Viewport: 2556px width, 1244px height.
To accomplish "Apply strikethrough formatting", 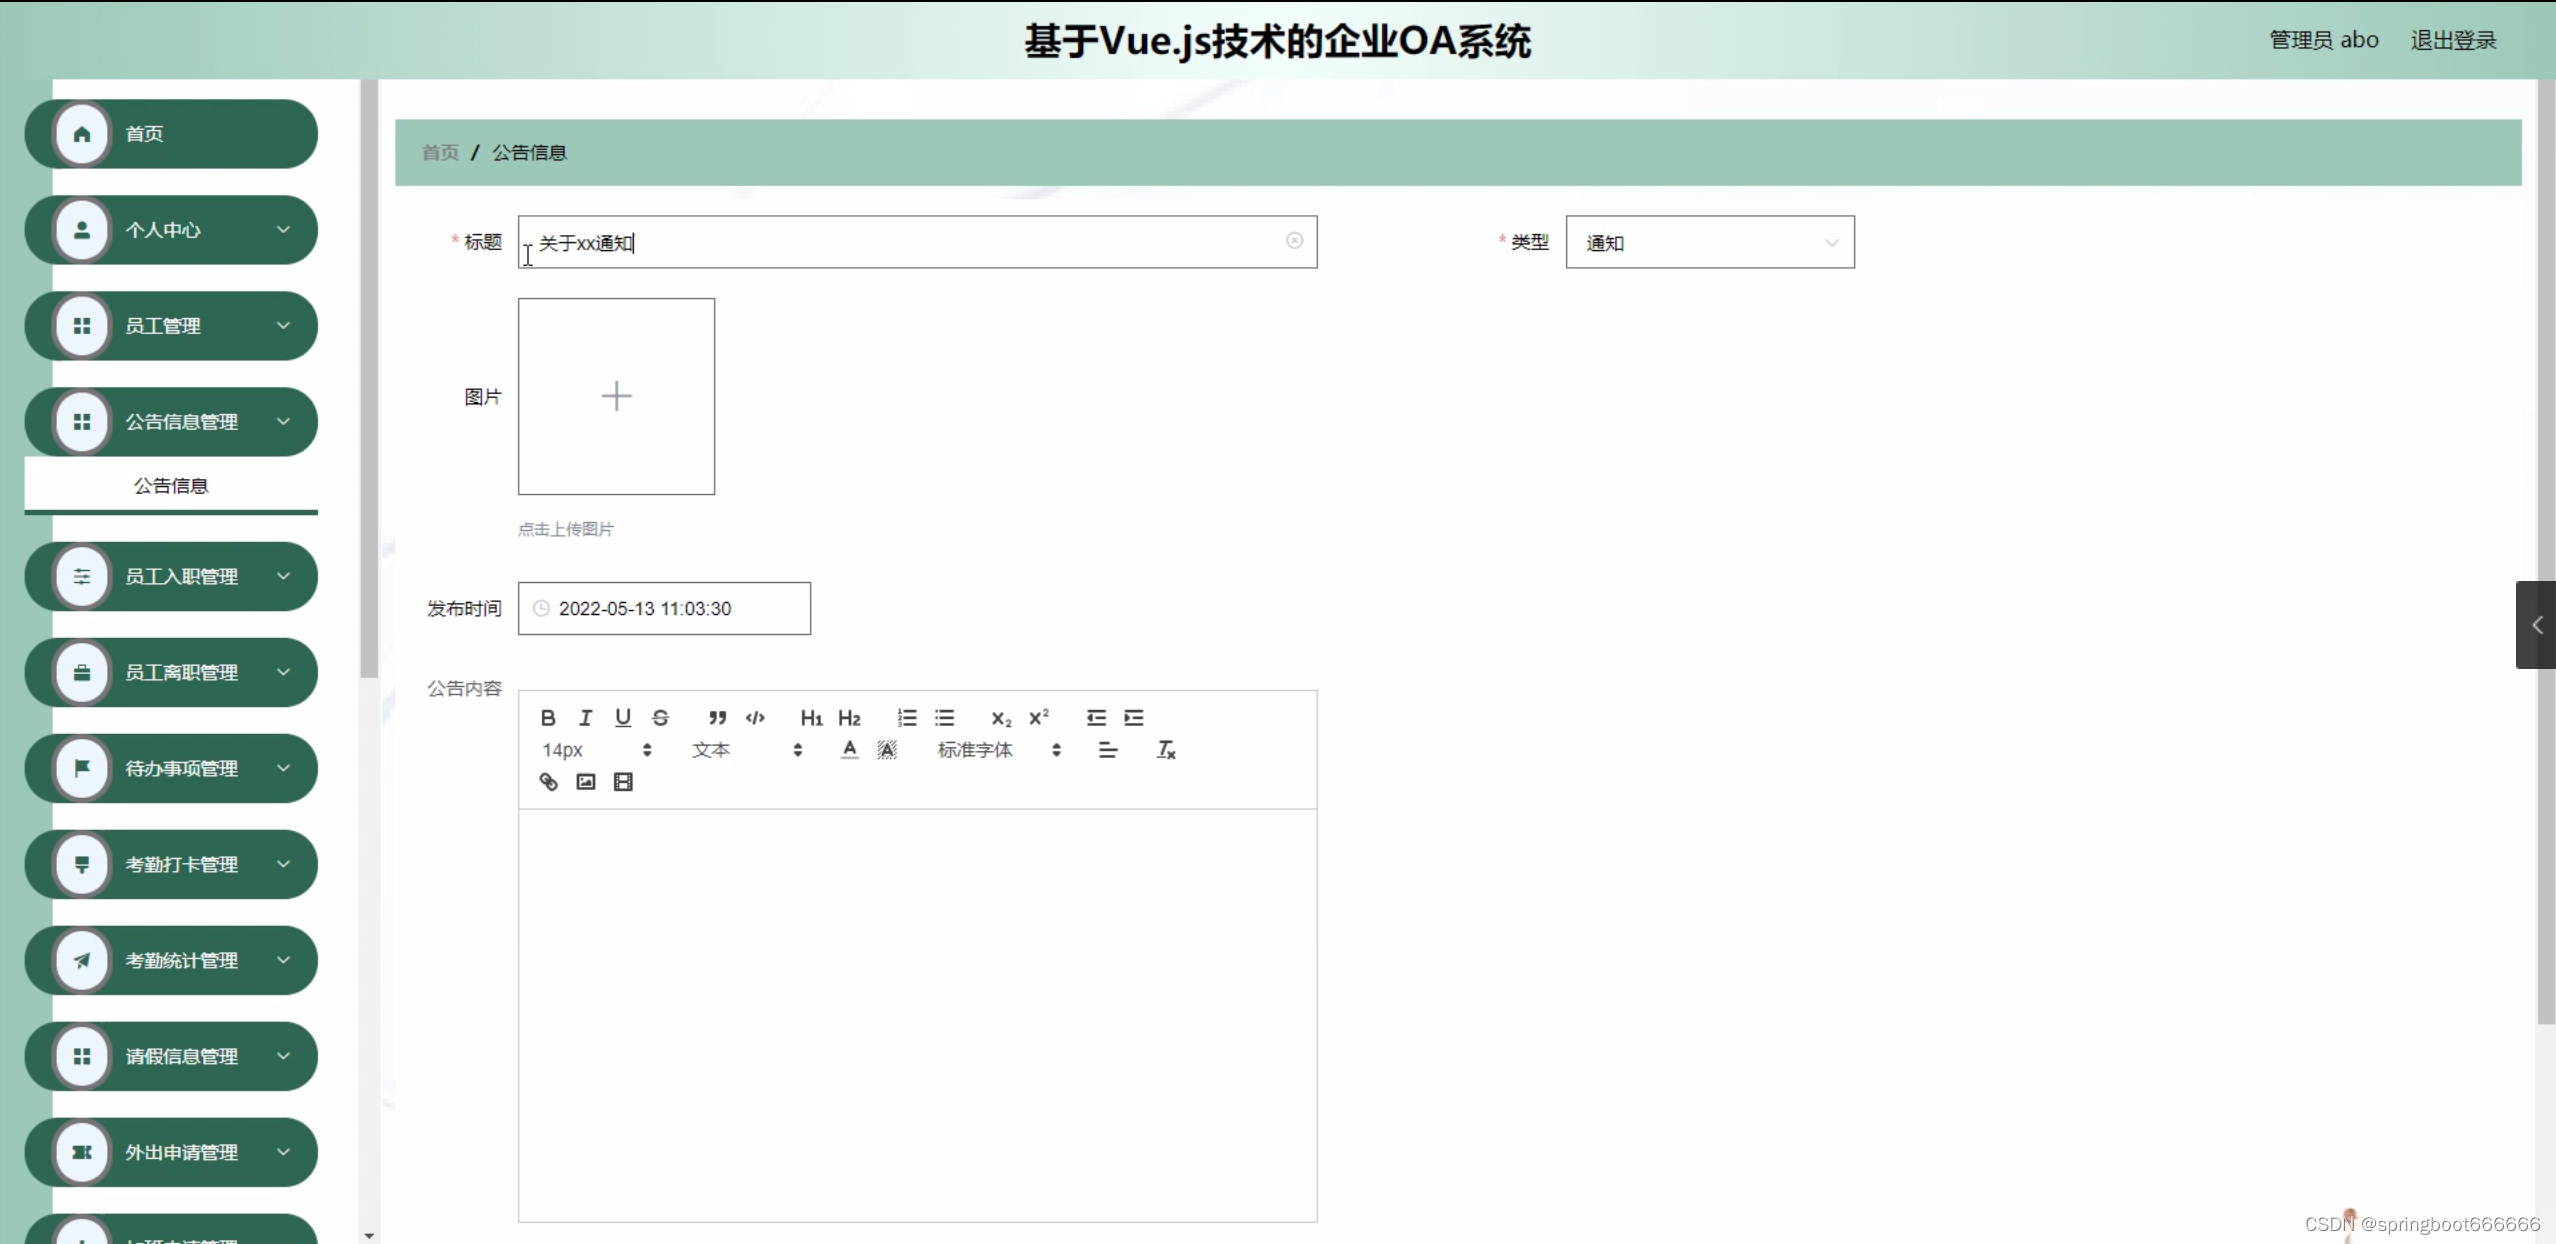I will pos(660,717).
